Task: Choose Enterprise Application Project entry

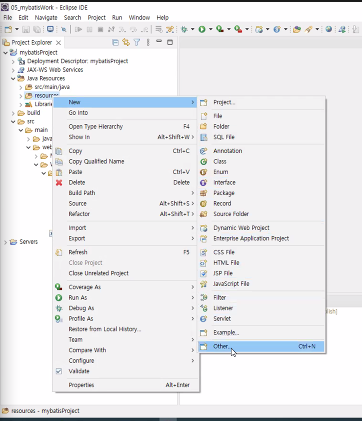Action: tap(262, 239)
